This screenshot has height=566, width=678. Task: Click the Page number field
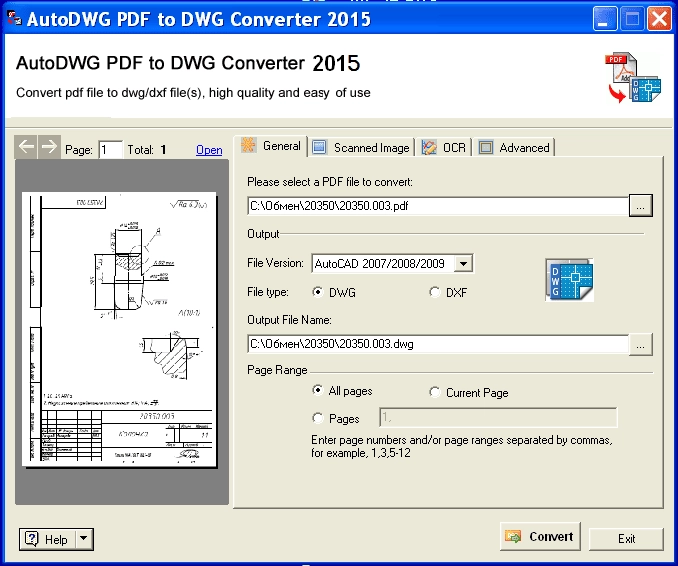point(110,150)
